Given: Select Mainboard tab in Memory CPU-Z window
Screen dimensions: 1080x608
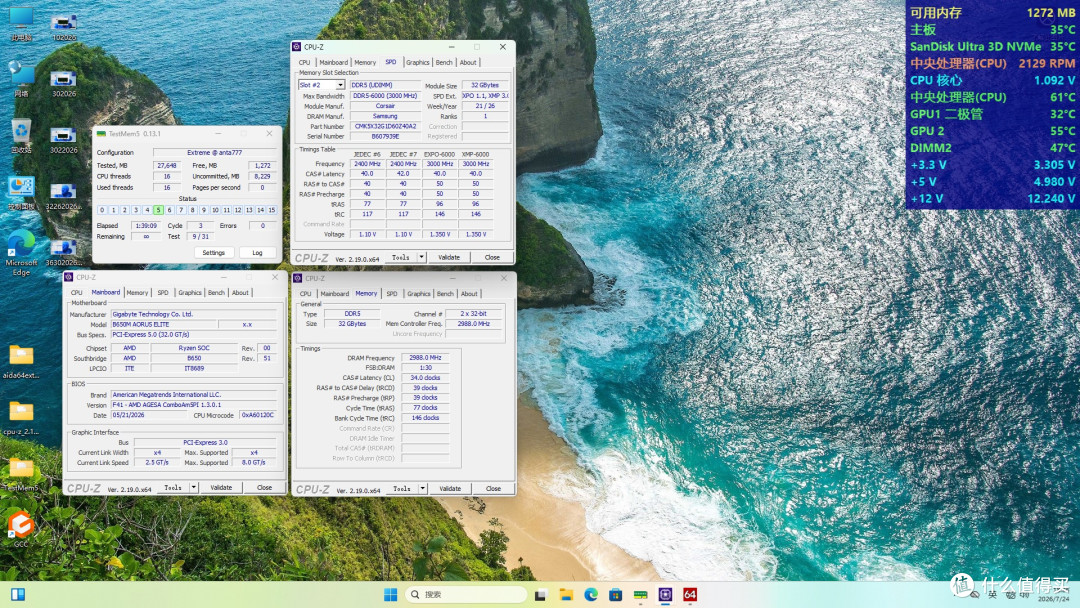Looking at the screenshot, I should 335,294.
